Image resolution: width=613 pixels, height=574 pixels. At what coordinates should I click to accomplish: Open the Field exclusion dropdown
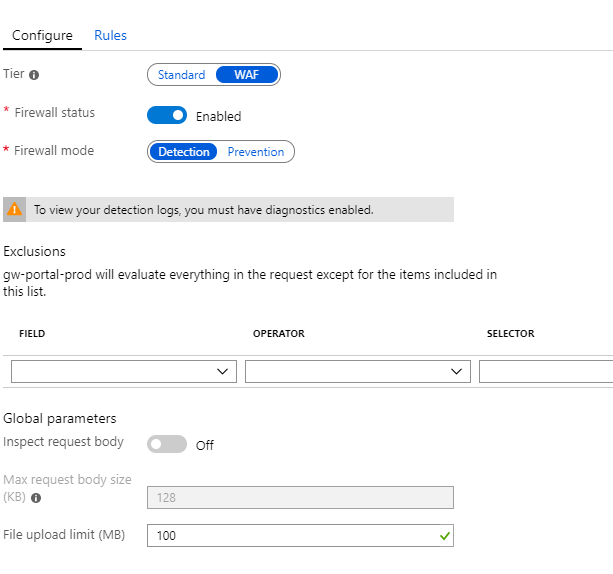[x=124, y=371]
